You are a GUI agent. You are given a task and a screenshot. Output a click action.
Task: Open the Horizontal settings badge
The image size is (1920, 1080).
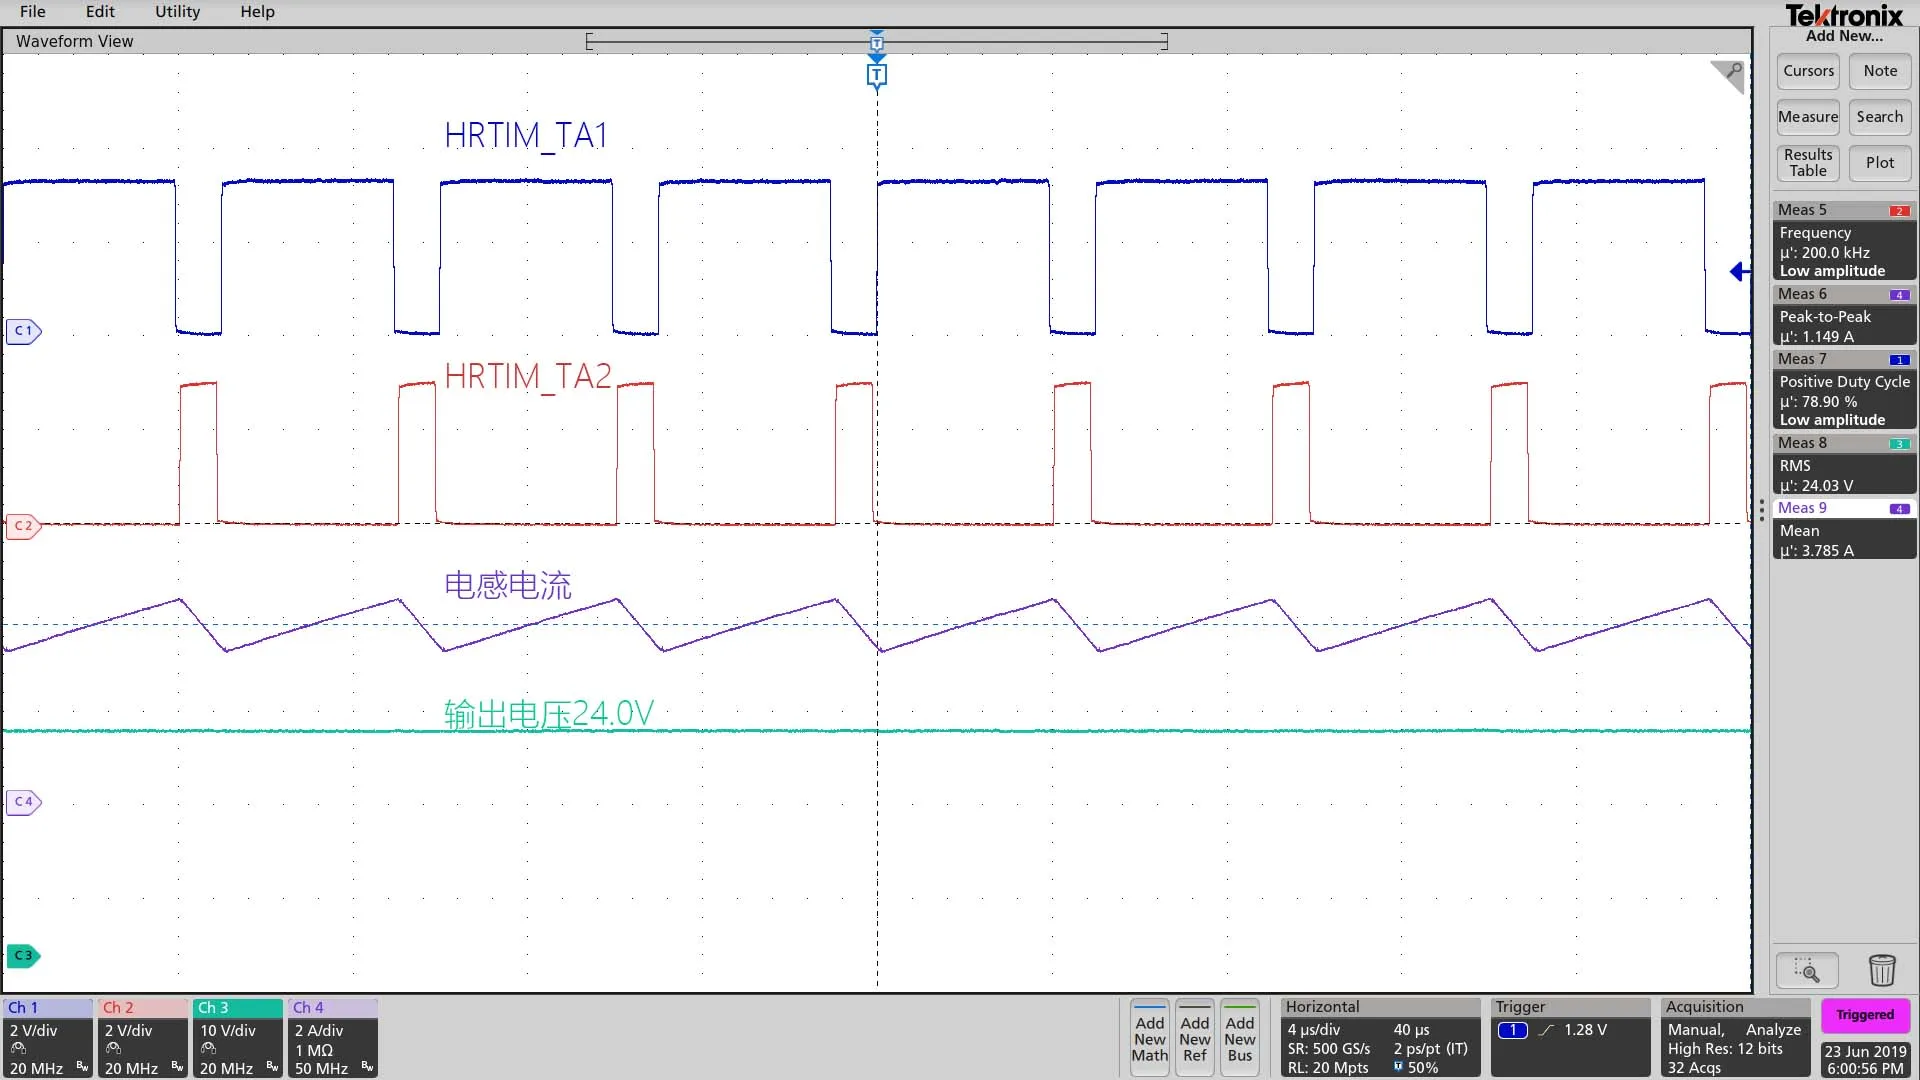coord(1380,1038)
